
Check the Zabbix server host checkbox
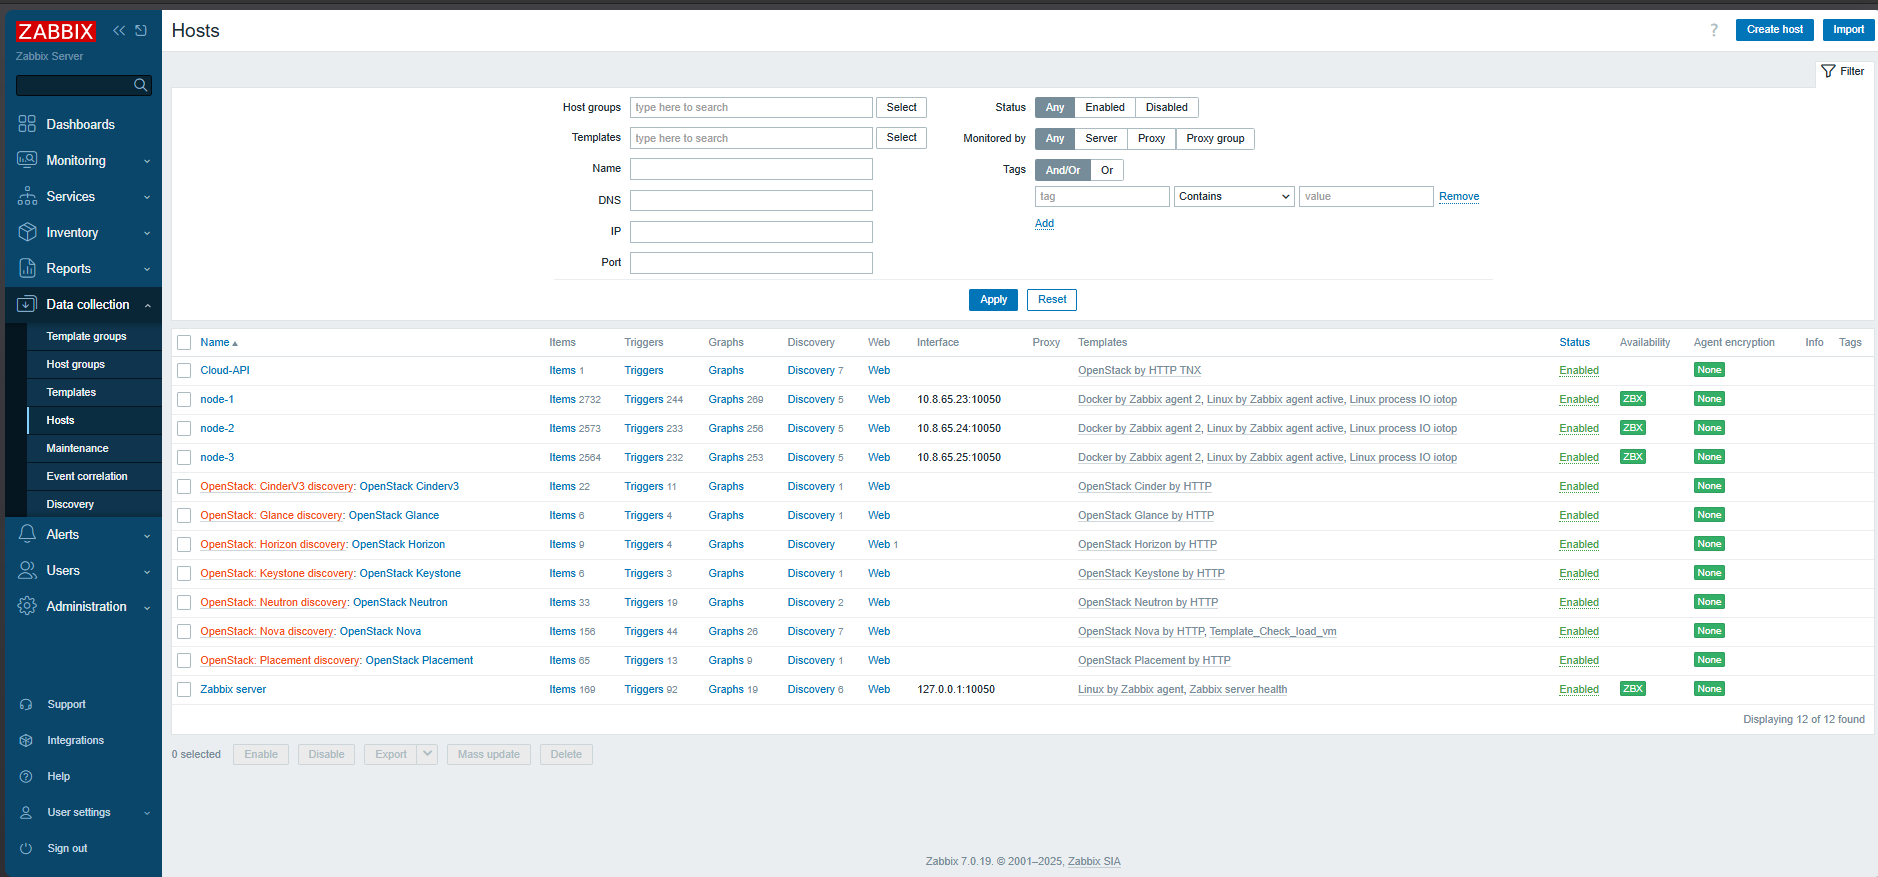click(184, 690)
